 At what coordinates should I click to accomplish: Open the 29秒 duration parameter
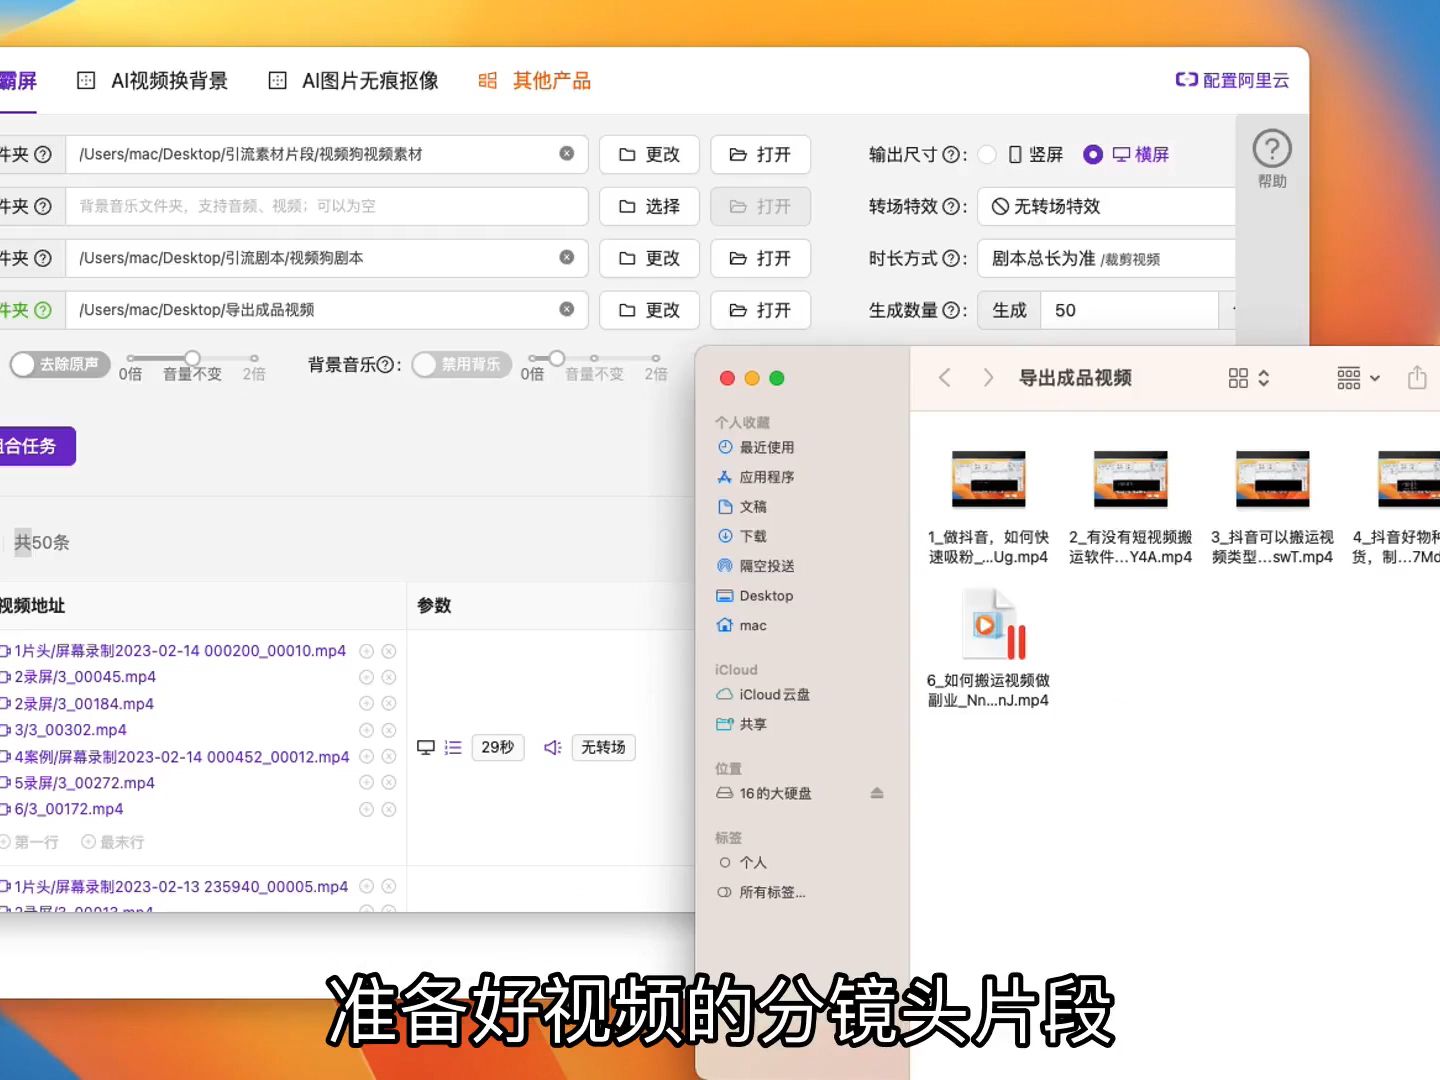tap(497, 747)
